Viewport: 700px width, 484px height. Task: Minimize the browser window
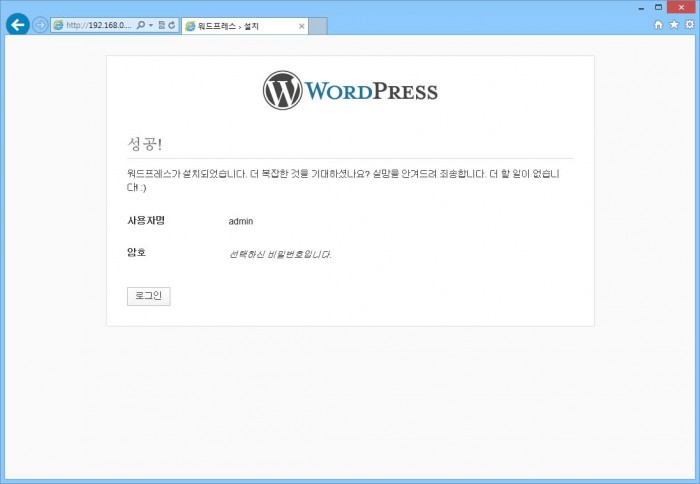(x=642, y=8)
